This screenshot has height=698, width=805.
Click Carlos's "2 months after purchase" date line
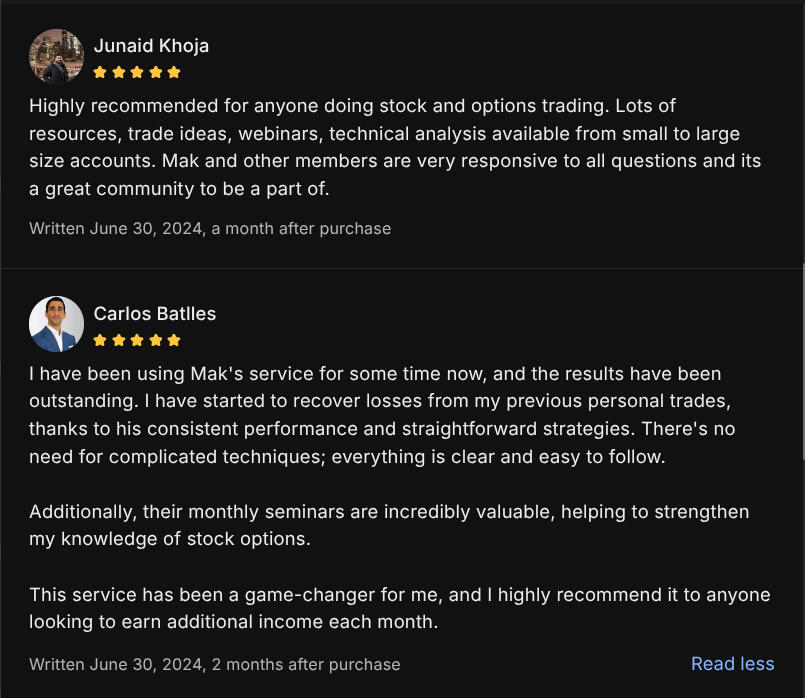[214, 664]
